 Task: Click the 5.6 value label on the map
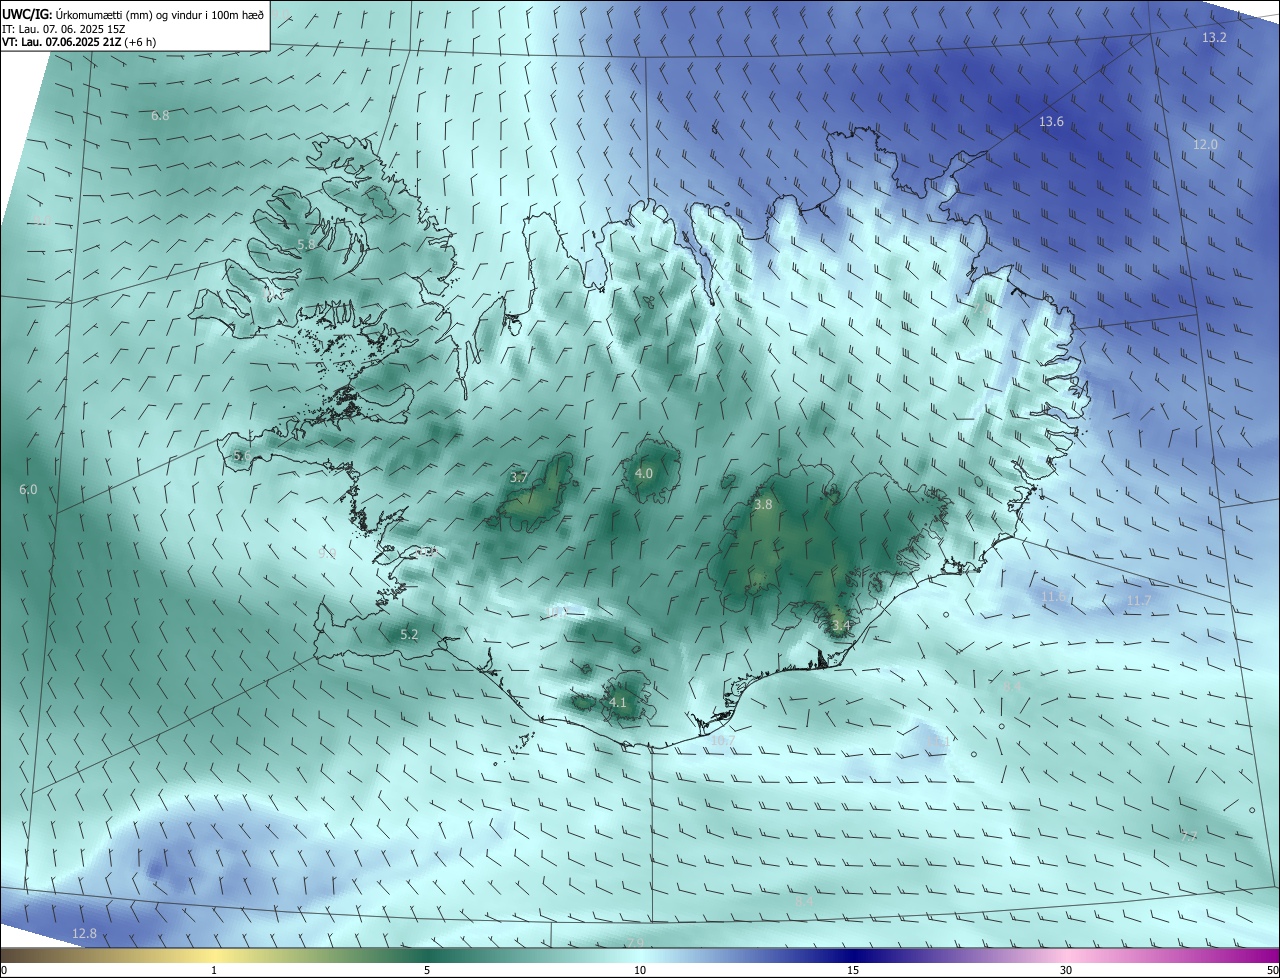[241, 456]
